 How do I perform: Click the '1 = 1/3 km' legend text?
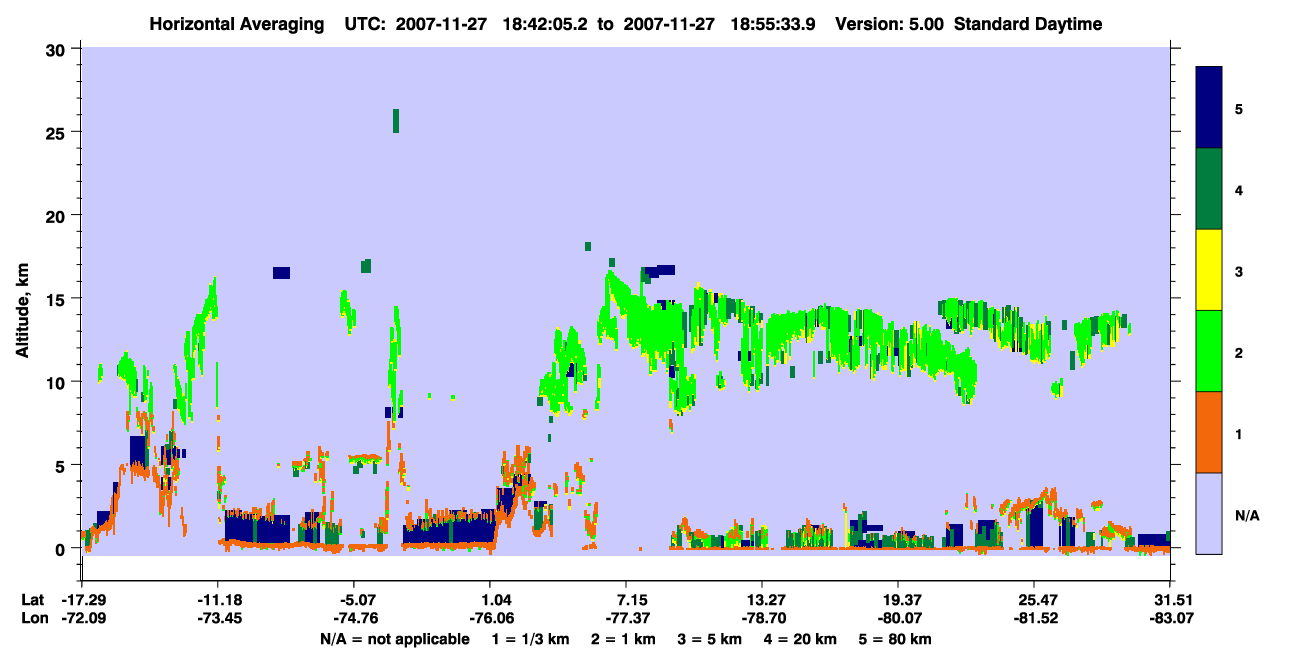coord(531,639)
